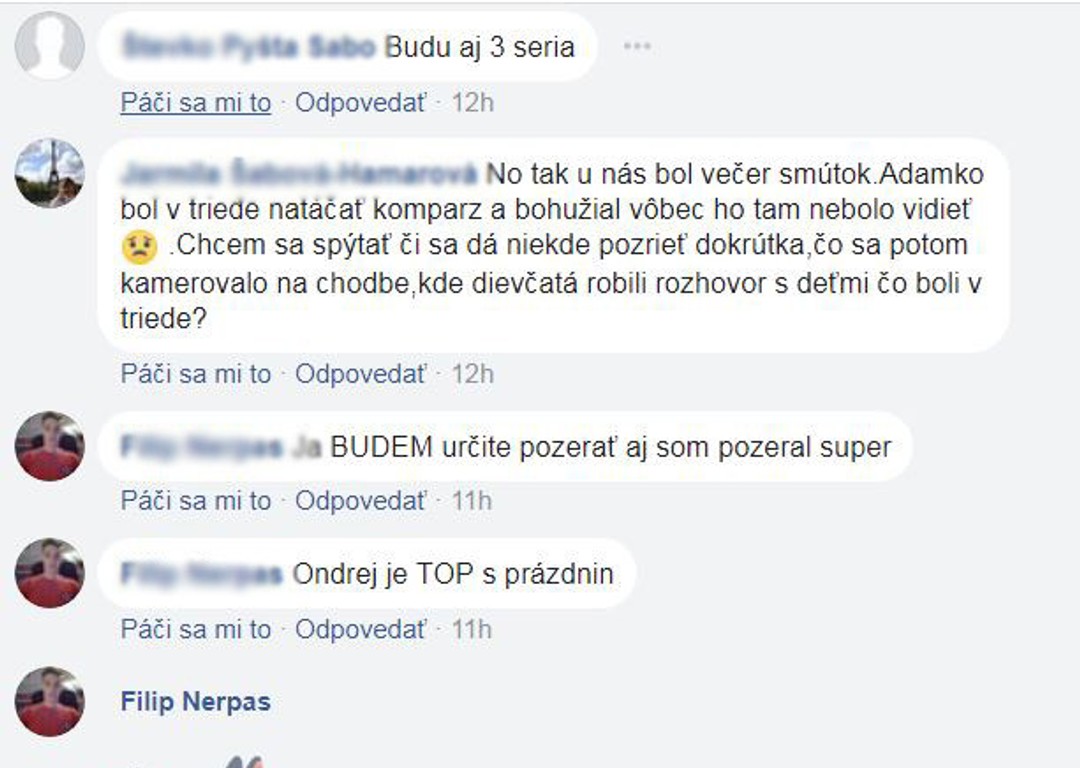Click avatar beside 'Ondrej je TOP' comment
1080x768 pixels.
[x=50, y=573]
